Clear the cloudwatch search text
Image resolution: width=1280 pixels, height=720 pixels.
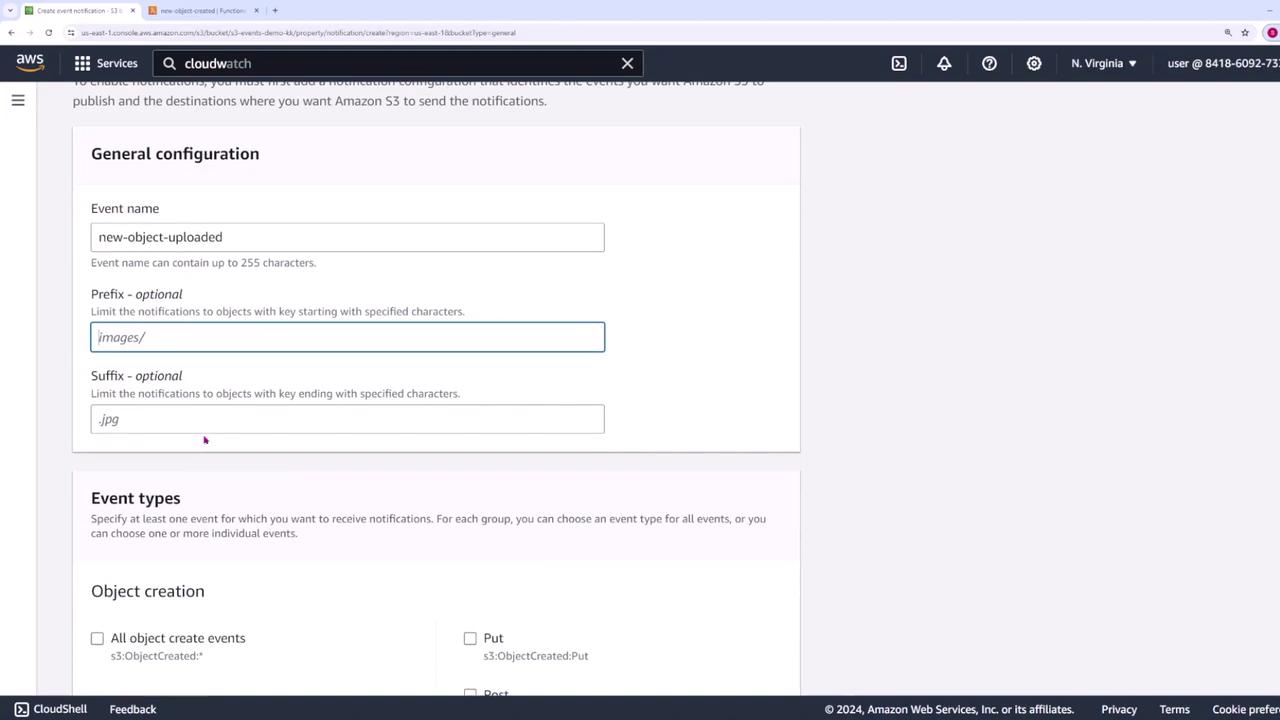[627, 63]
